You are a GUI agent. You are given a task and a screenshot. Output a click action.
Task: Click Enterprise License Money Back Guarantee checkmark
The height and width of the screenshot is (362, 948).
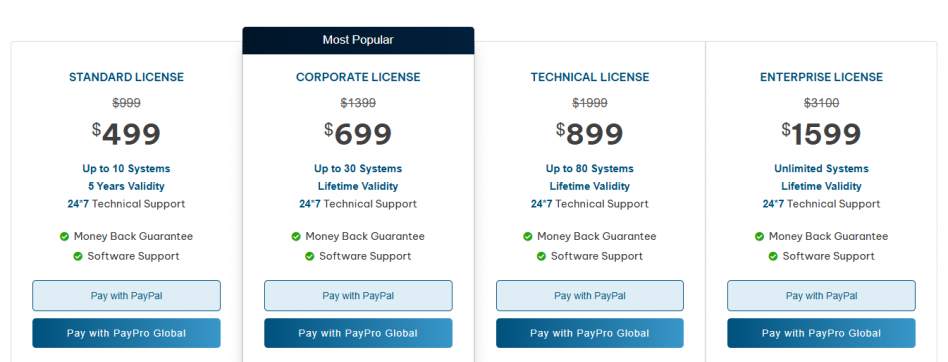click(759, 236)
